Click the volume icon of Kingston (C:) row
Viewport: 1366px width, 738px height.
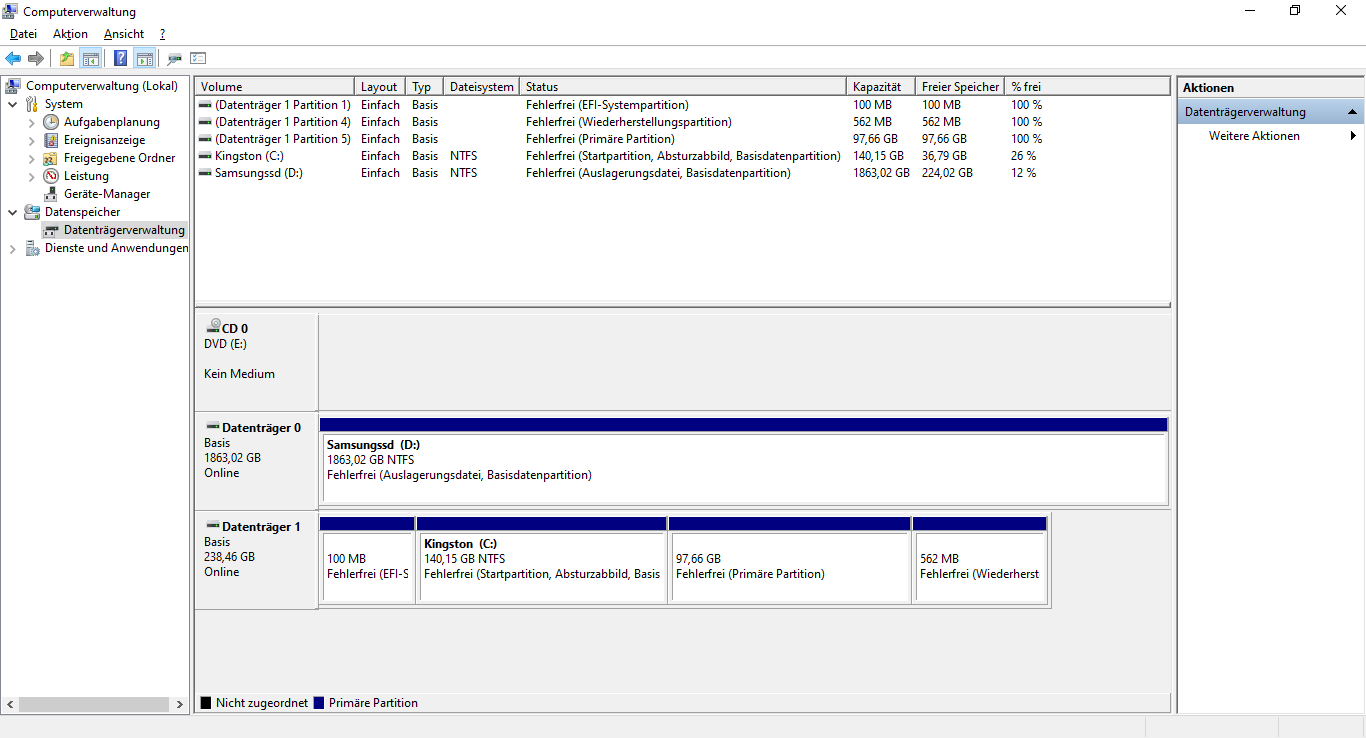tap(205, 156)
